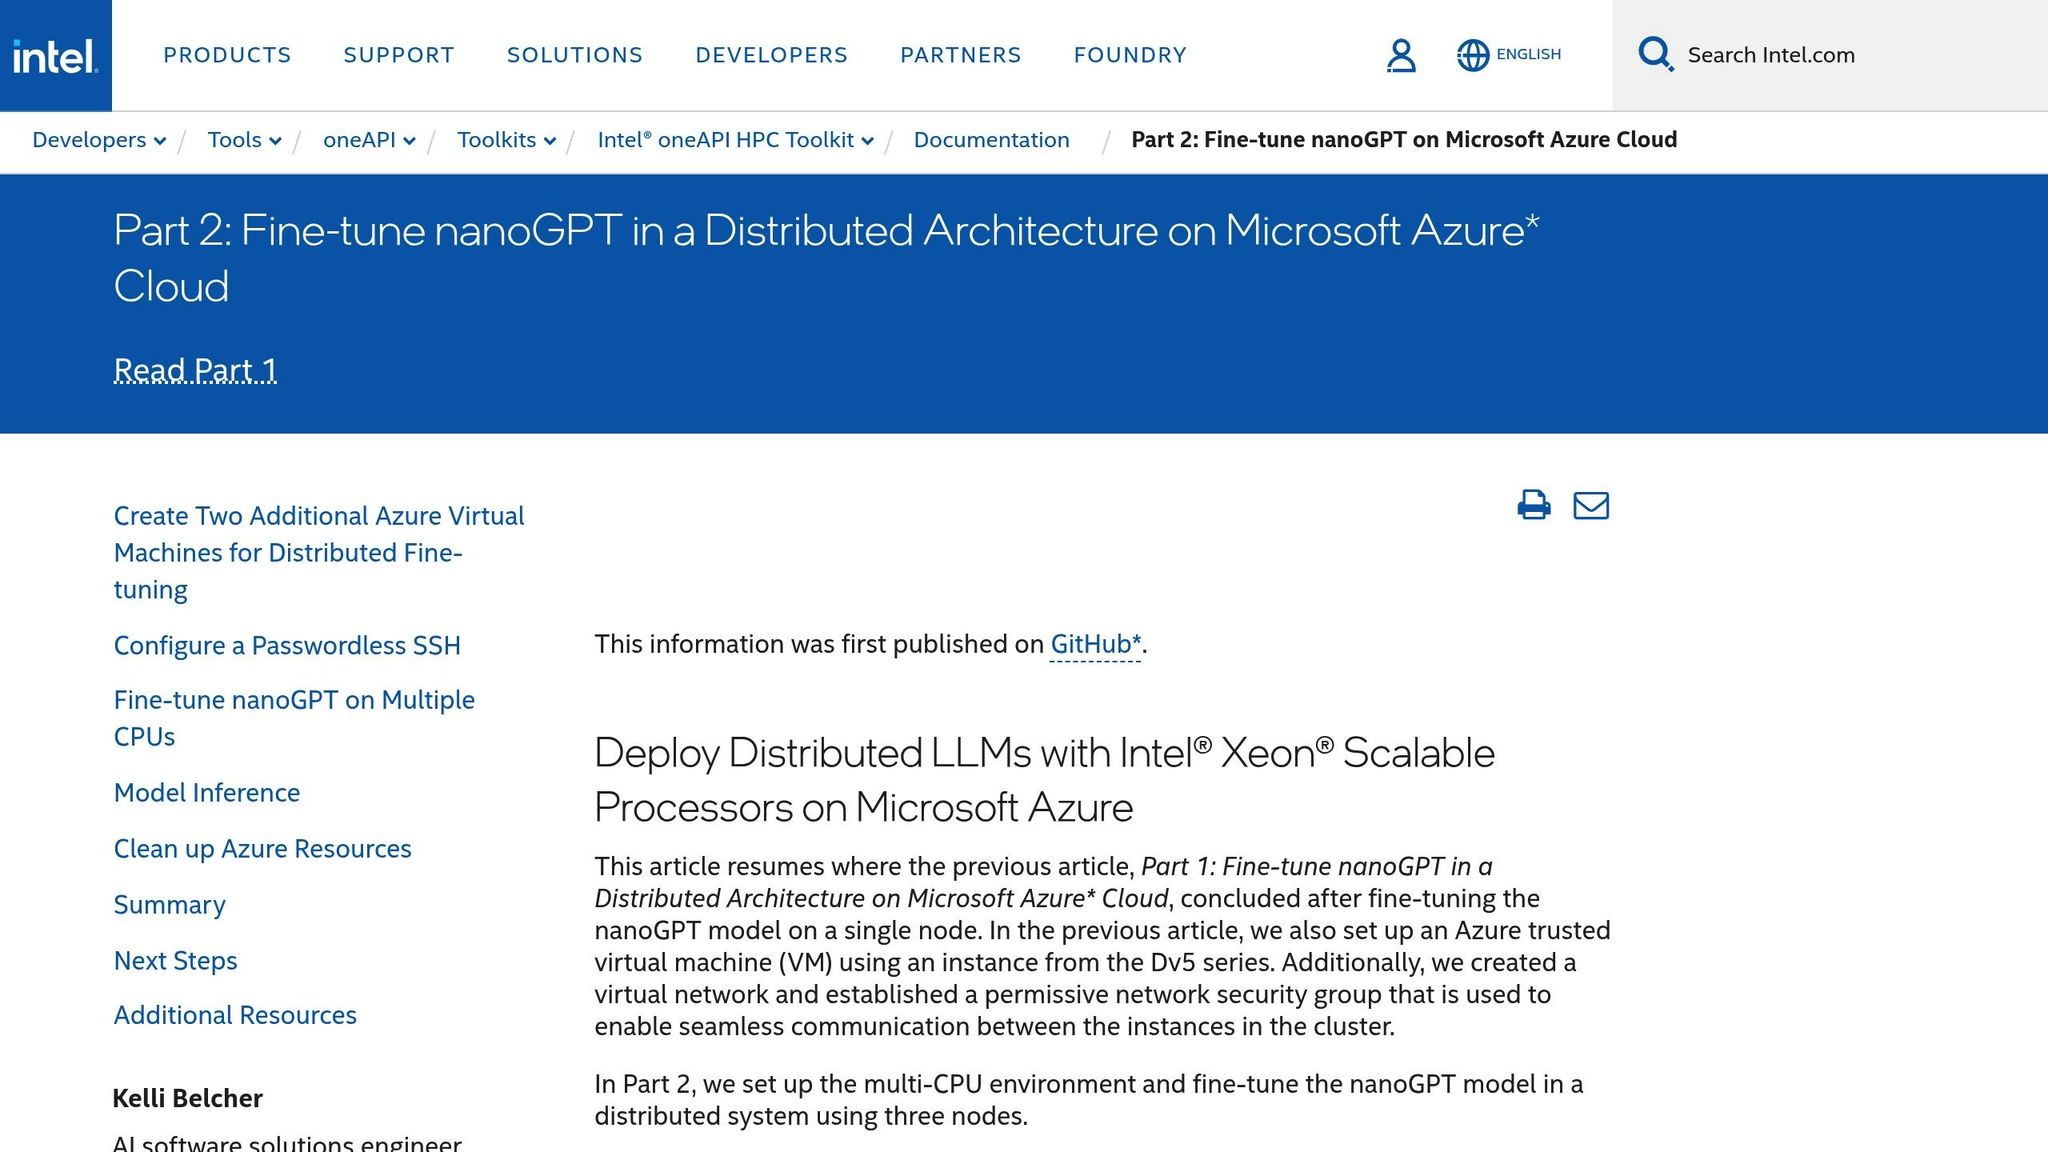The image size is (2048, 1152).
Task: Change the language from ENGLISH
Action: [1528, 55]
